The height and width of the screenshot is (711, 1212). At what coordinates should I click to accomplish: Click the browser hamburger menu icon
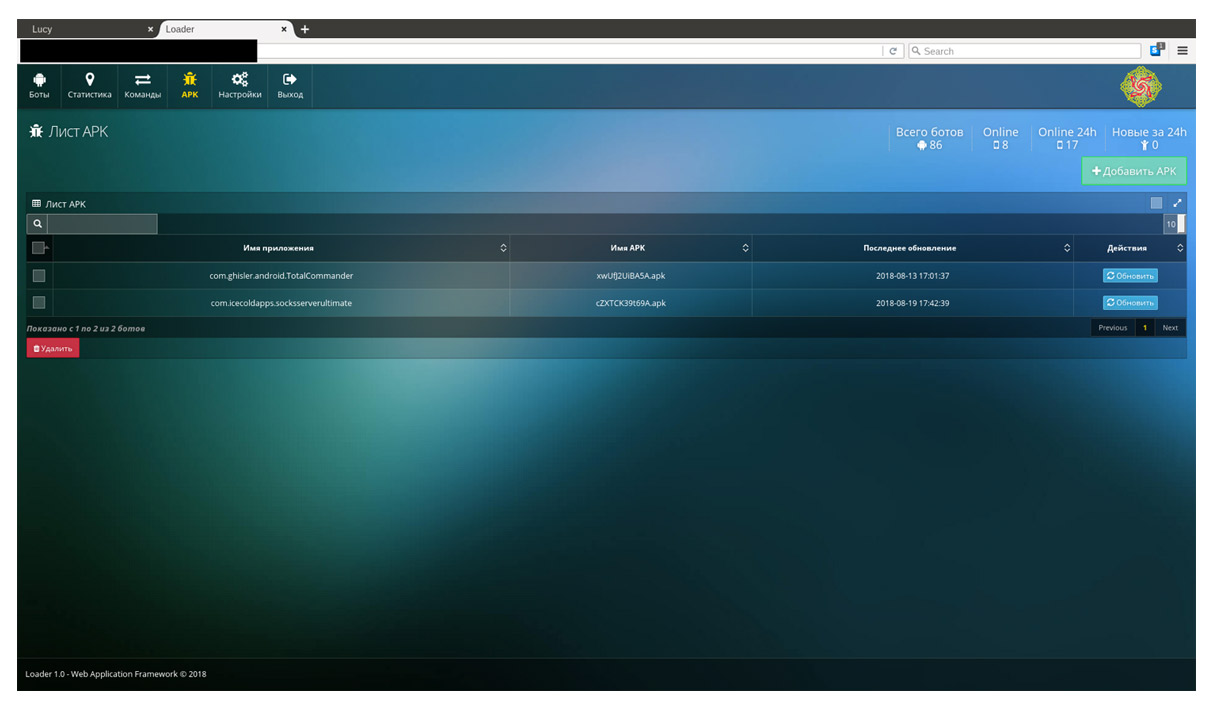pos(1182,51)
